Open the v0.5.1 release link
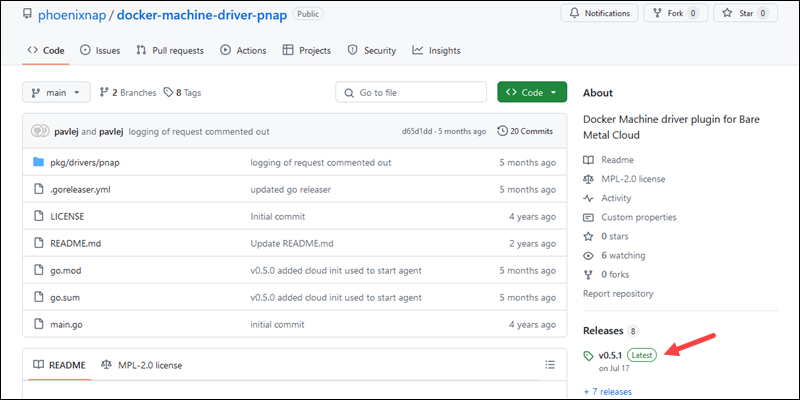The image size is (800, 400). [x=610, y=355]
